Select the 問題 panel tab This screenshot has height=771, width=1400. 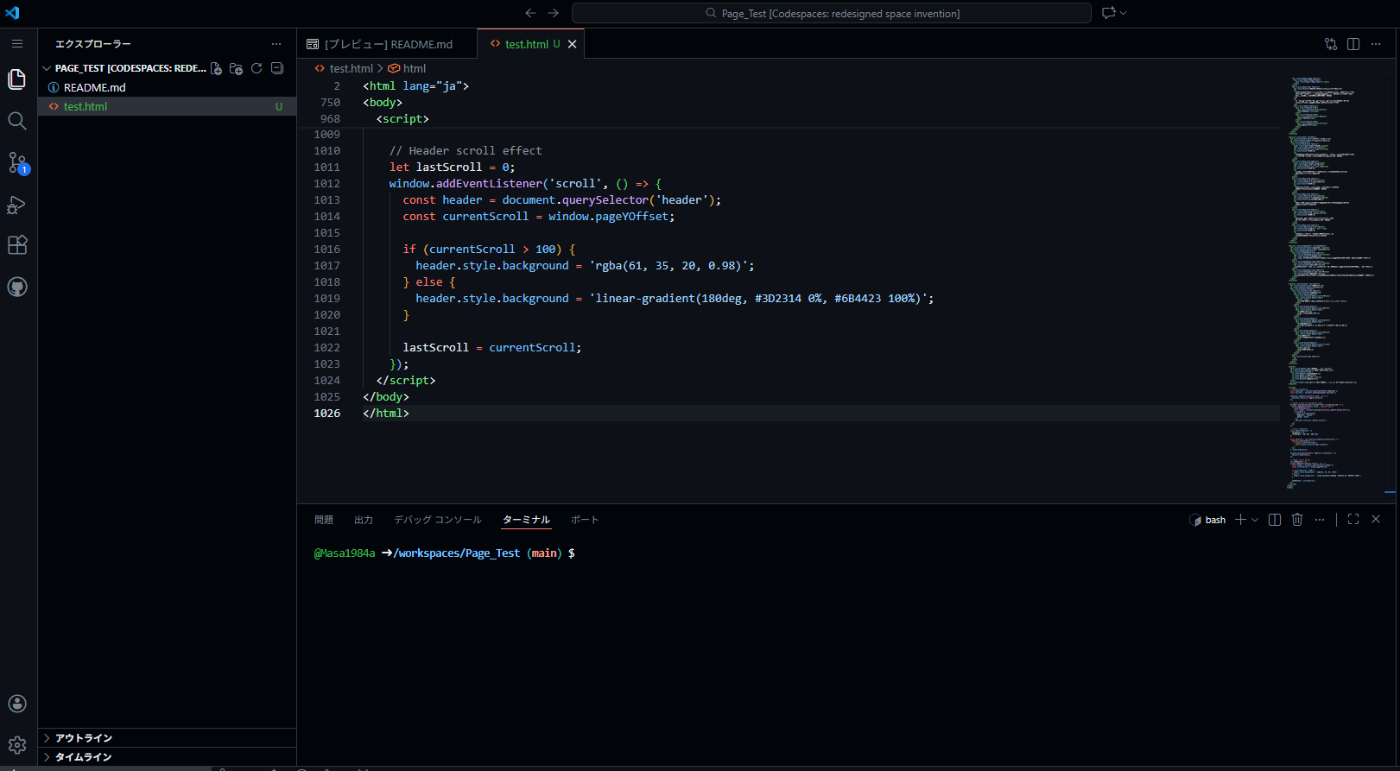pos(324,520)
